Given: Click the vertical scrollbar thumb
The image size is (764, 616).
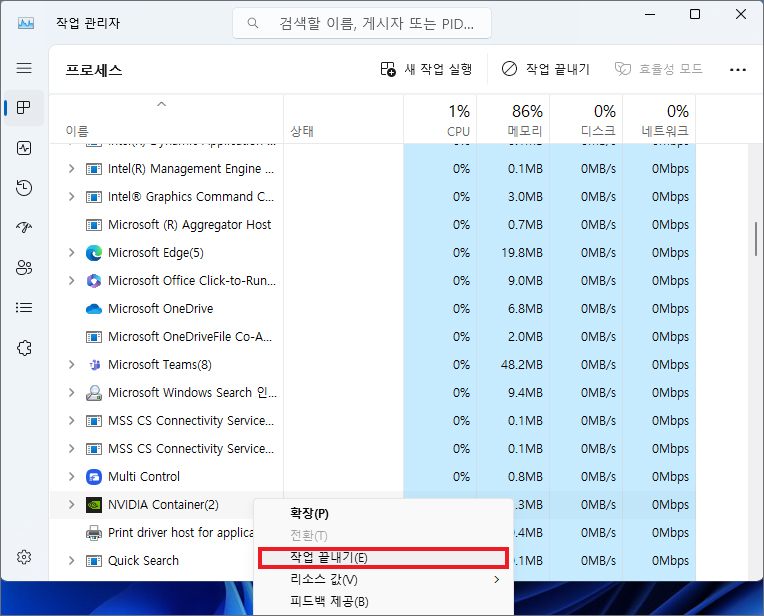Looking at the screenshot, I should pos(756,239).
